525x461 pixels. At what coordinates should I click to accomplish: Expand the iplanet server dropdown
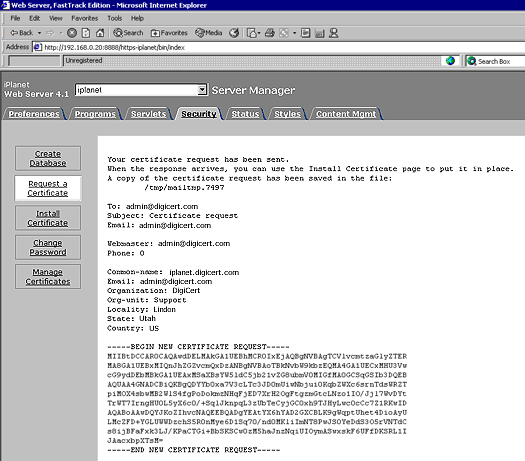pyautogui.click(x=202, y=90)
